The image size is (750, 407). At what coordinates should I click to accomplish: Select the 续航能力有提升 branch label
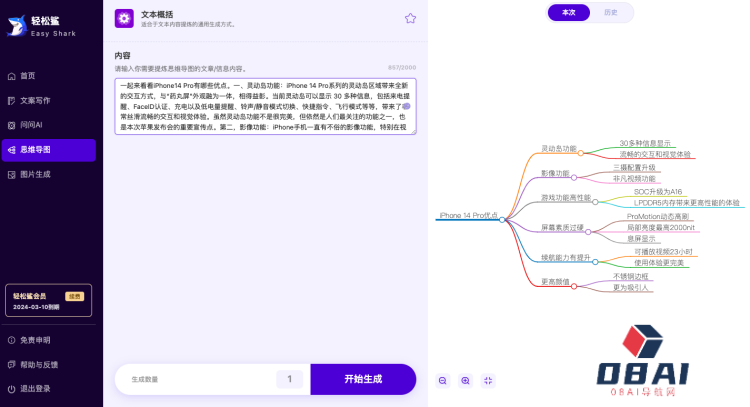coord(566,257)
